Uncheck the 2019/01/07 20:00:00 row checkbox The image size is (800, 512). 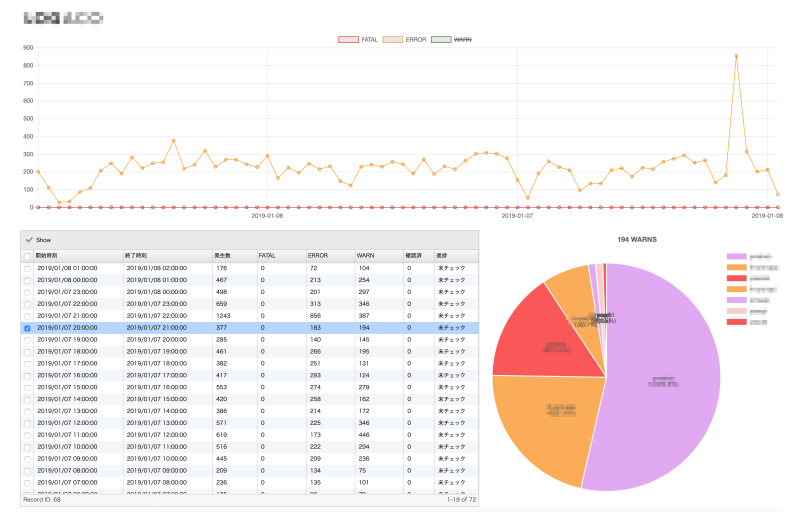pyautogui.click(x=27, y=327)
